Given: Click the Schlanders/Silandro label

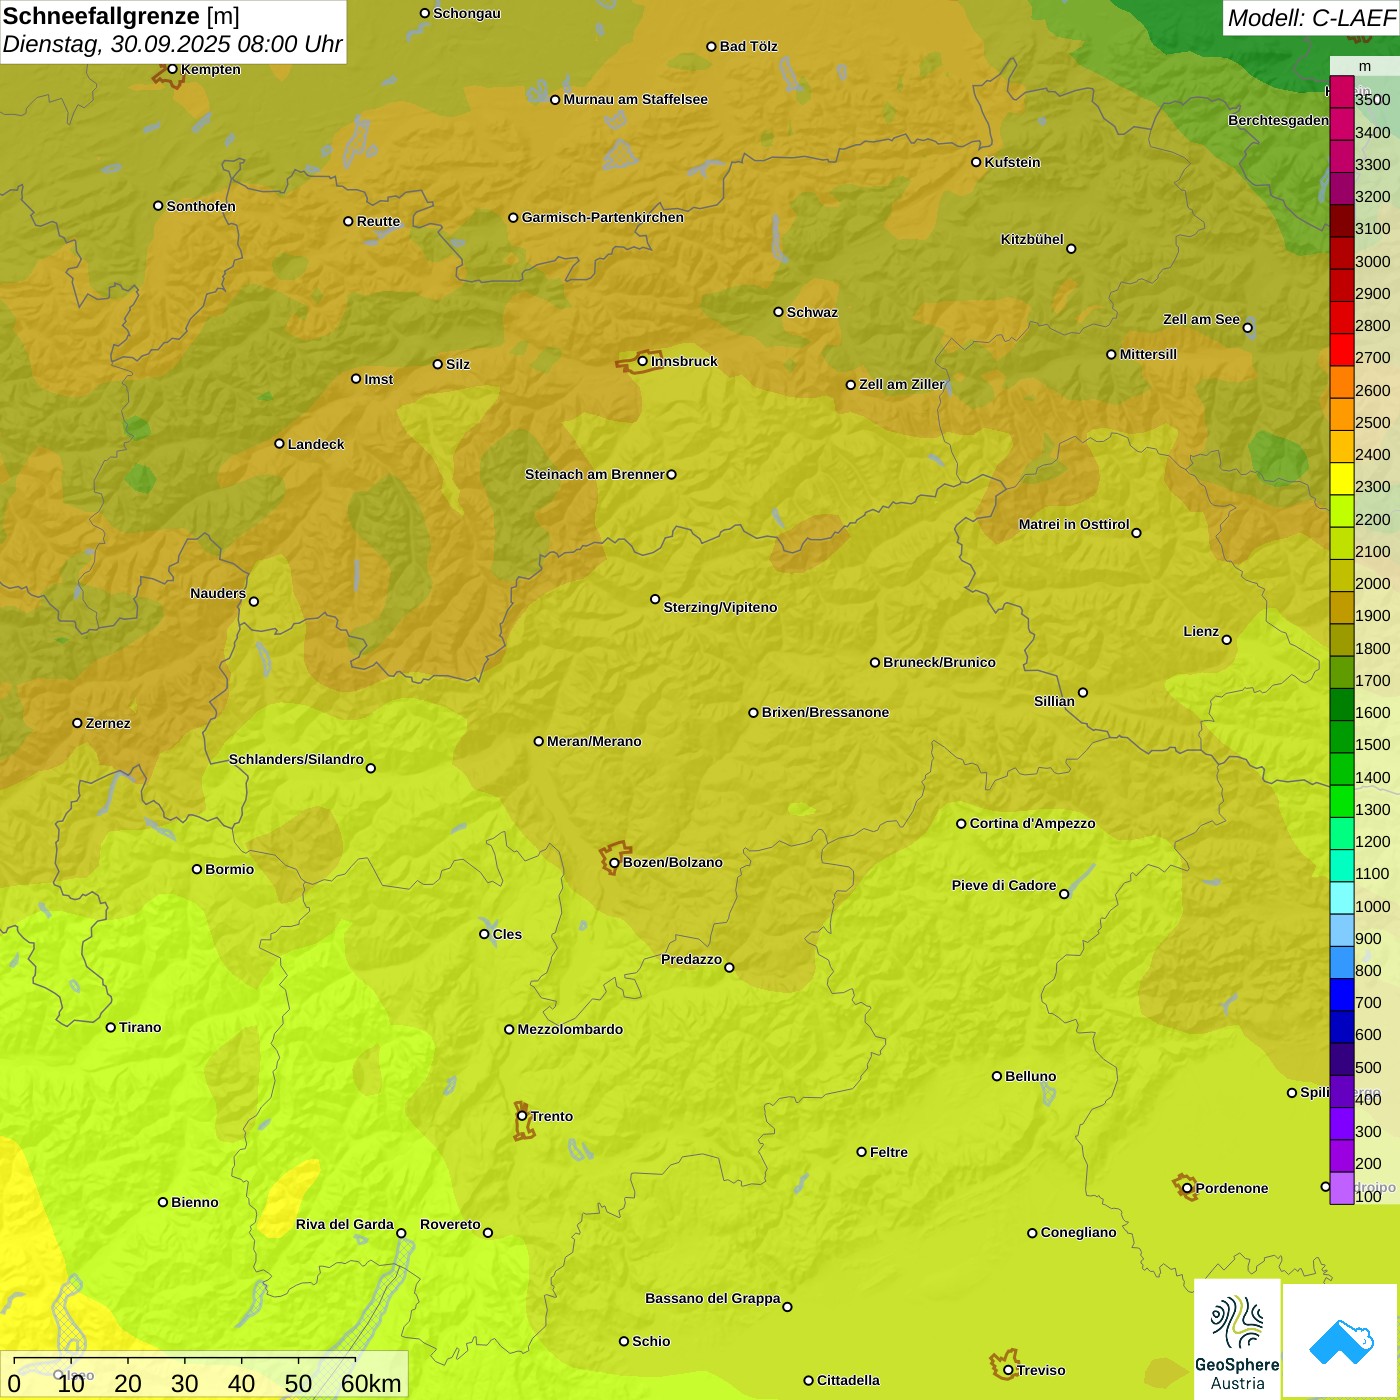Looking at the screenshot, I should pos(296,759).
